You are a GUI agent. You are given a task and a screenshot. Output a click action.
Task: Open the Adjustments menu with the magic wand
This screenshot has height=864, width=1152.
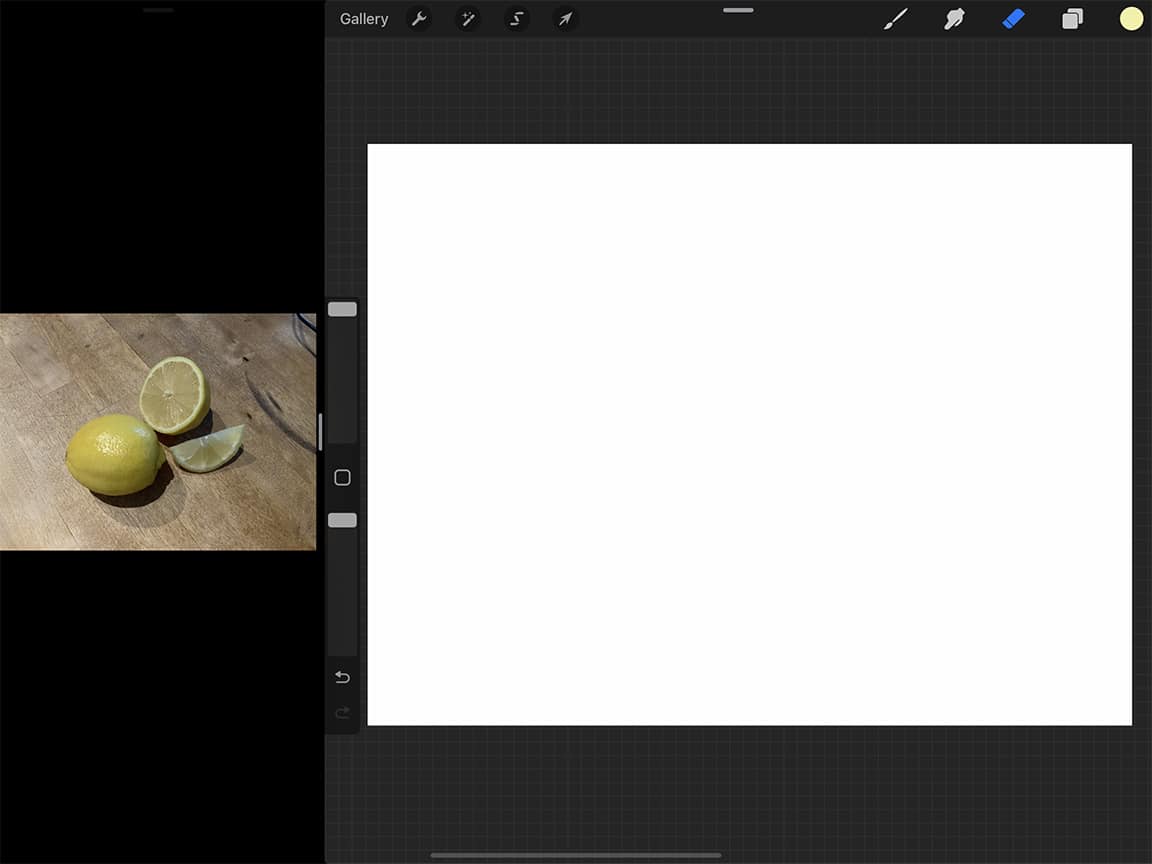(x=468, y=18)
